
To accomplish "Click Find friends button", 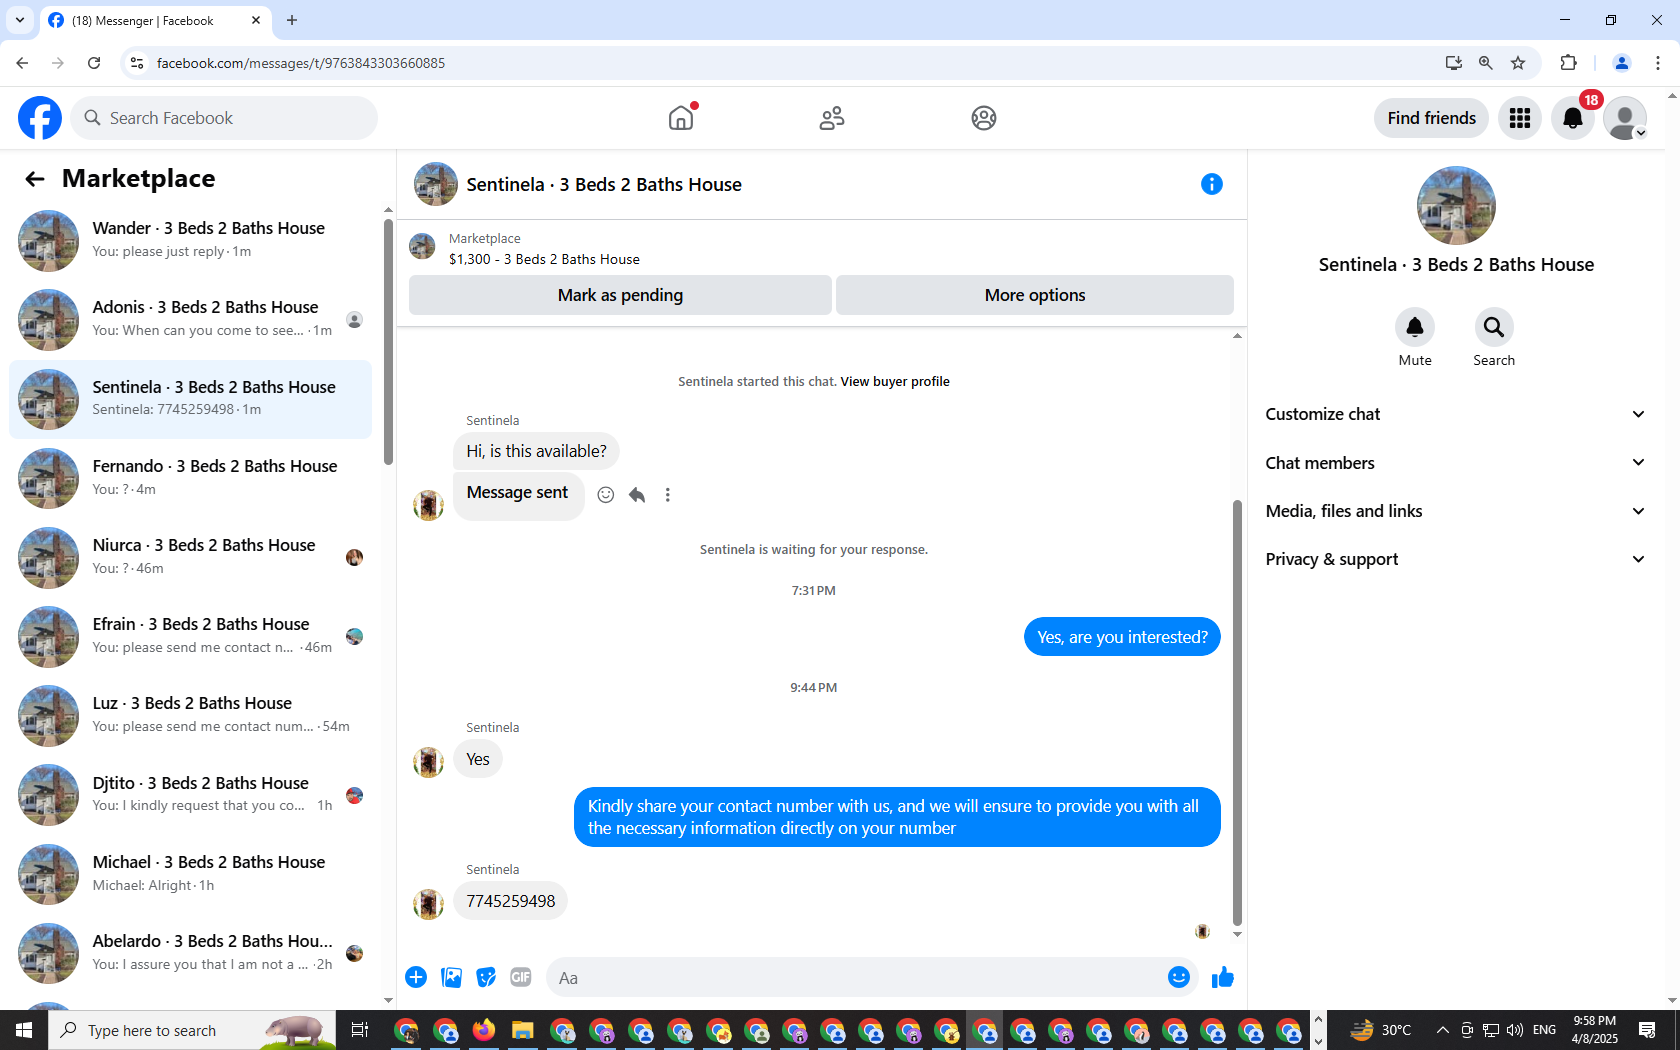I will click(x=1431, y=118).
